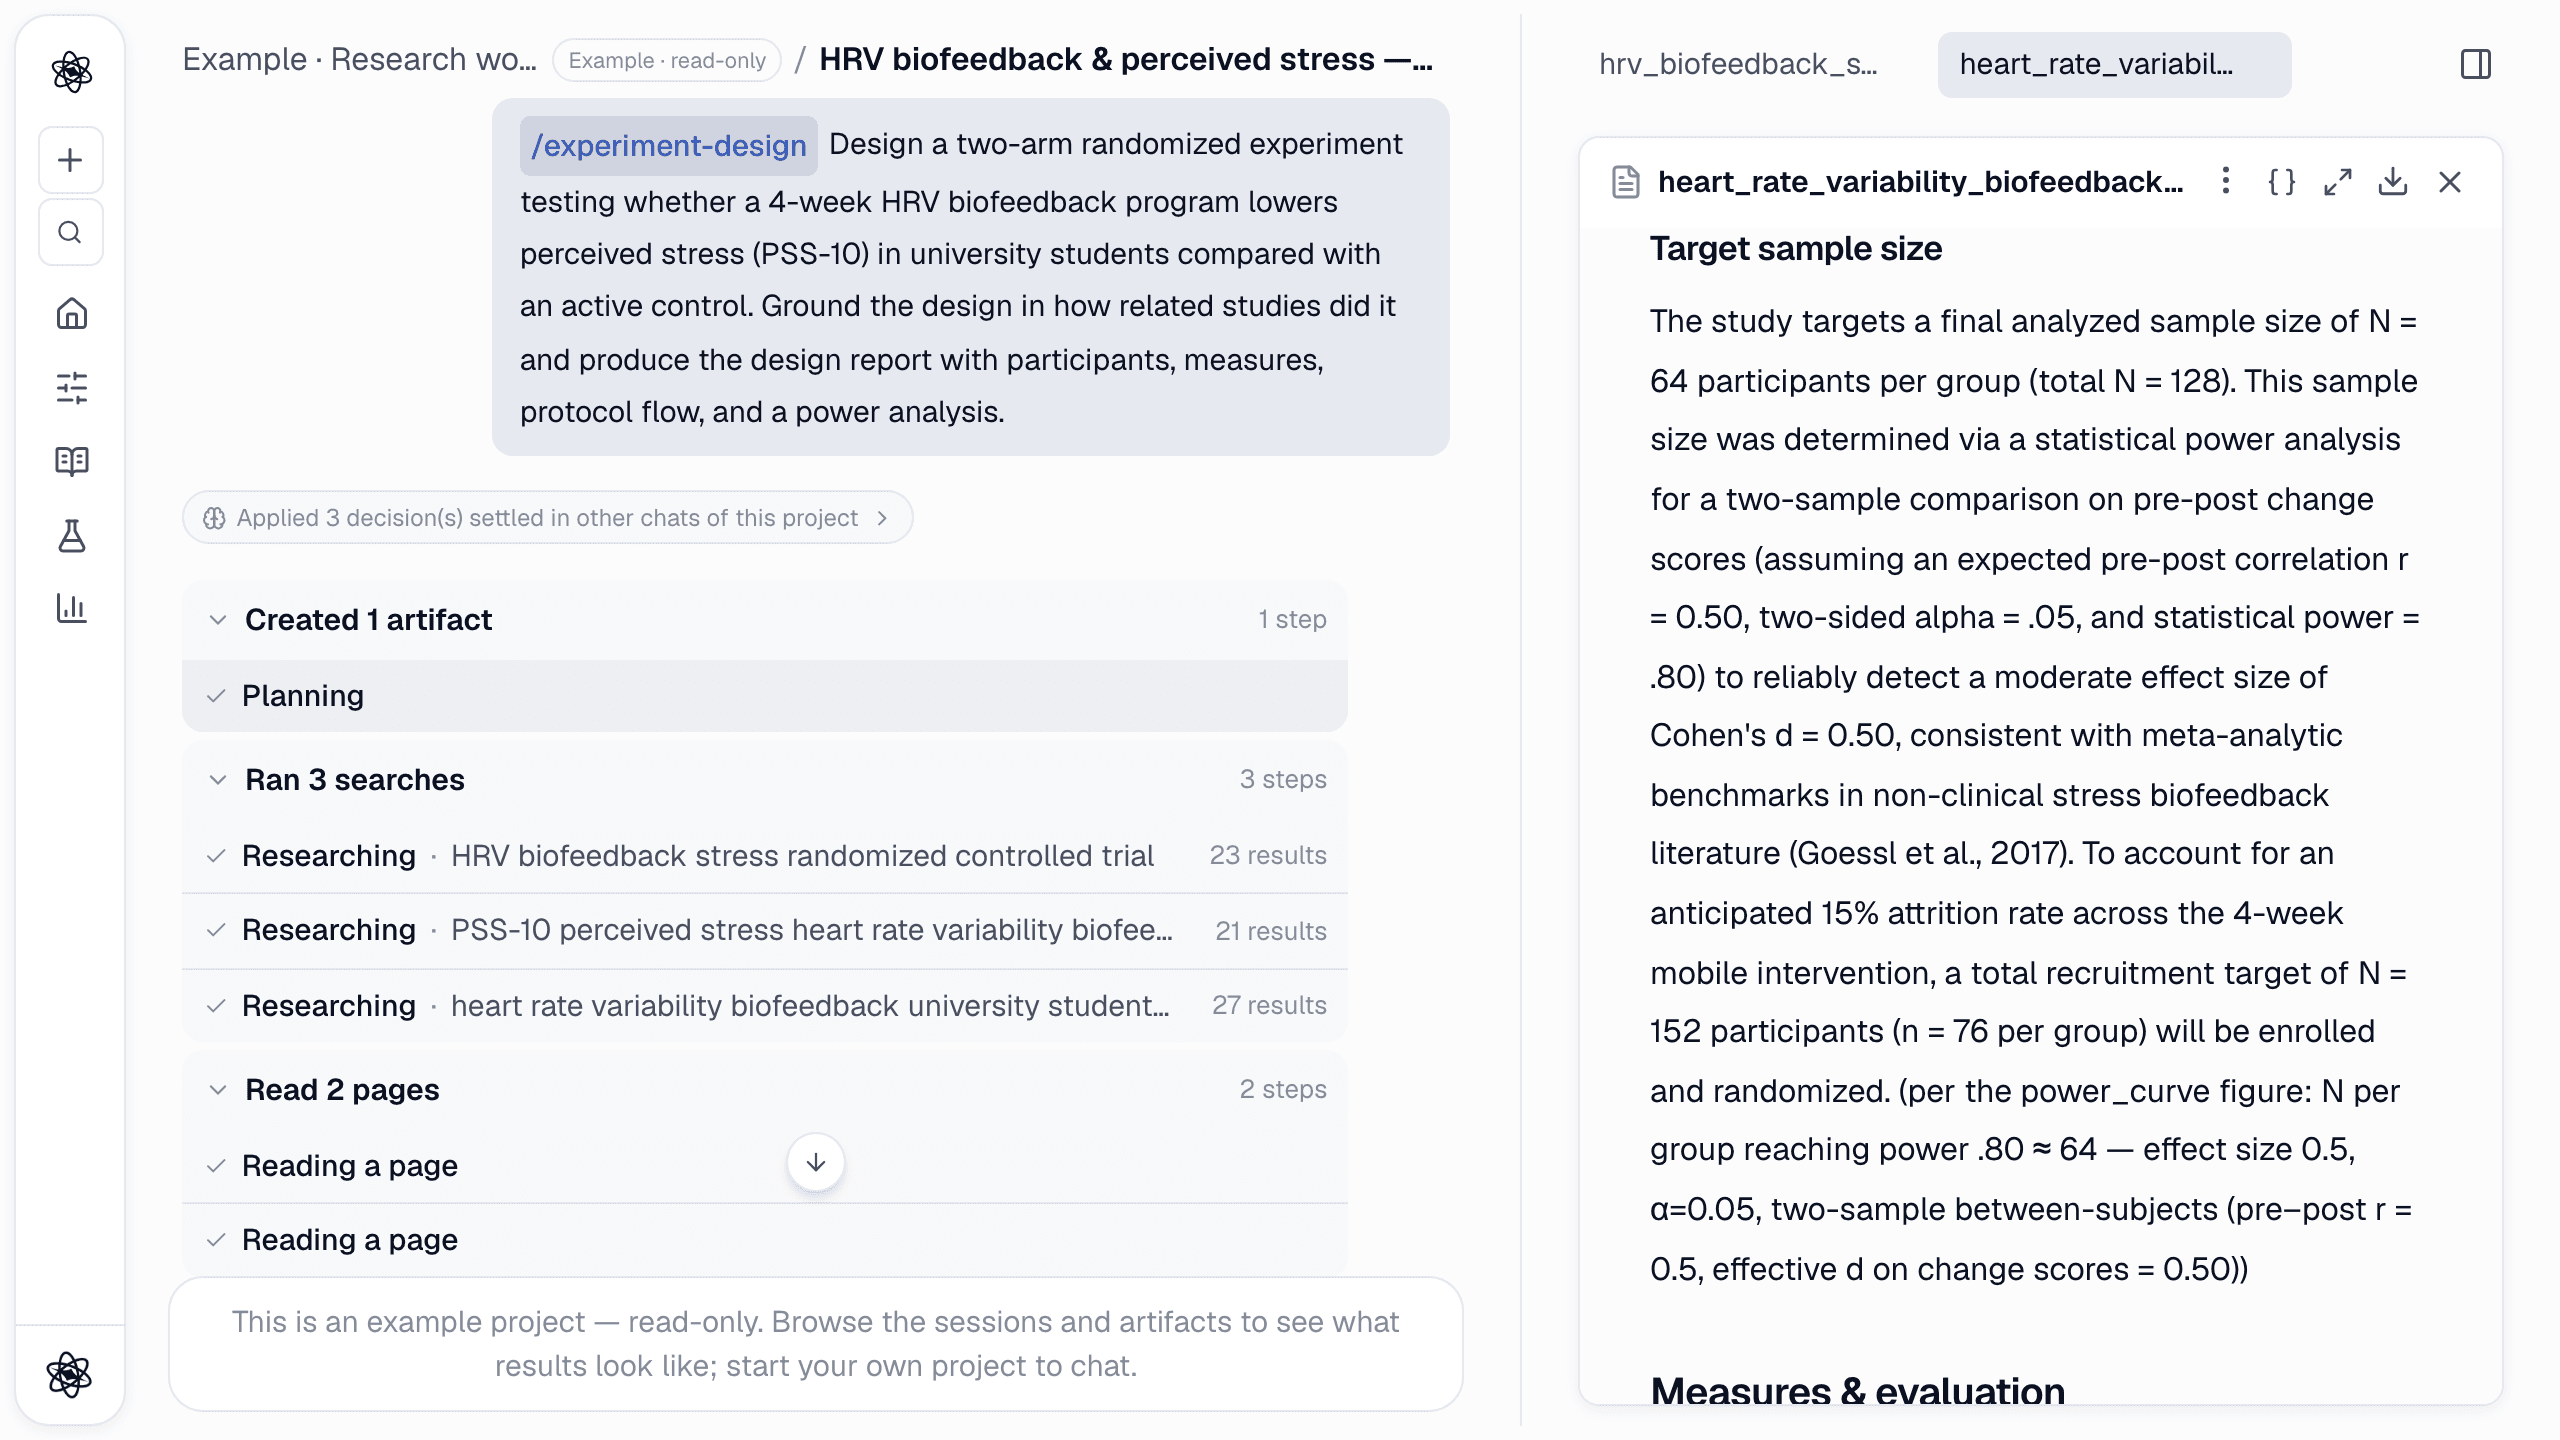
Task: Open Researching HRV biofeedback stress randomized row
Action: coord(765,856)
